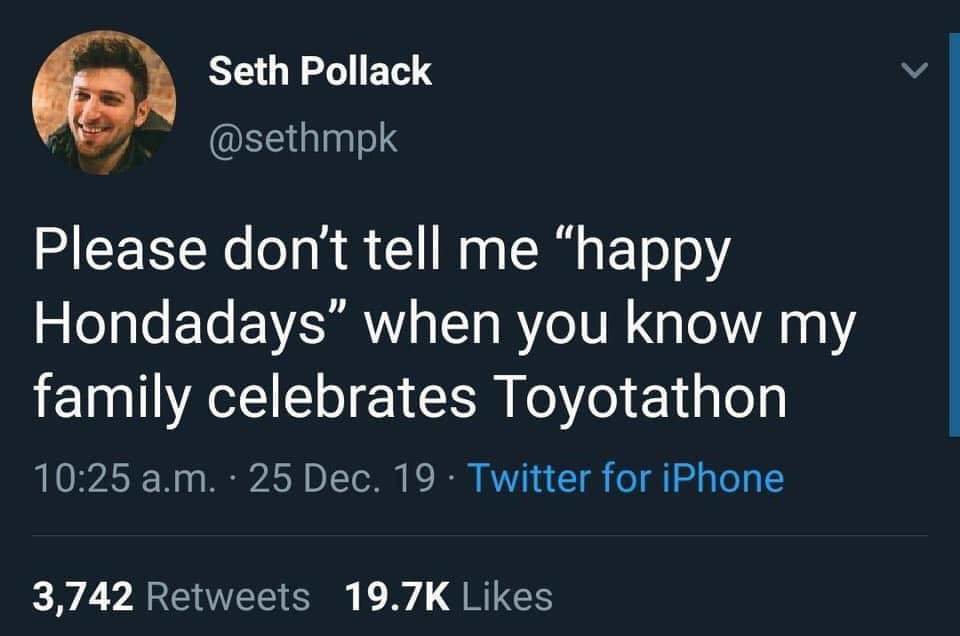Open the @sethmpk handle
The height and width of the screenshot is (636, 960).
303,140
